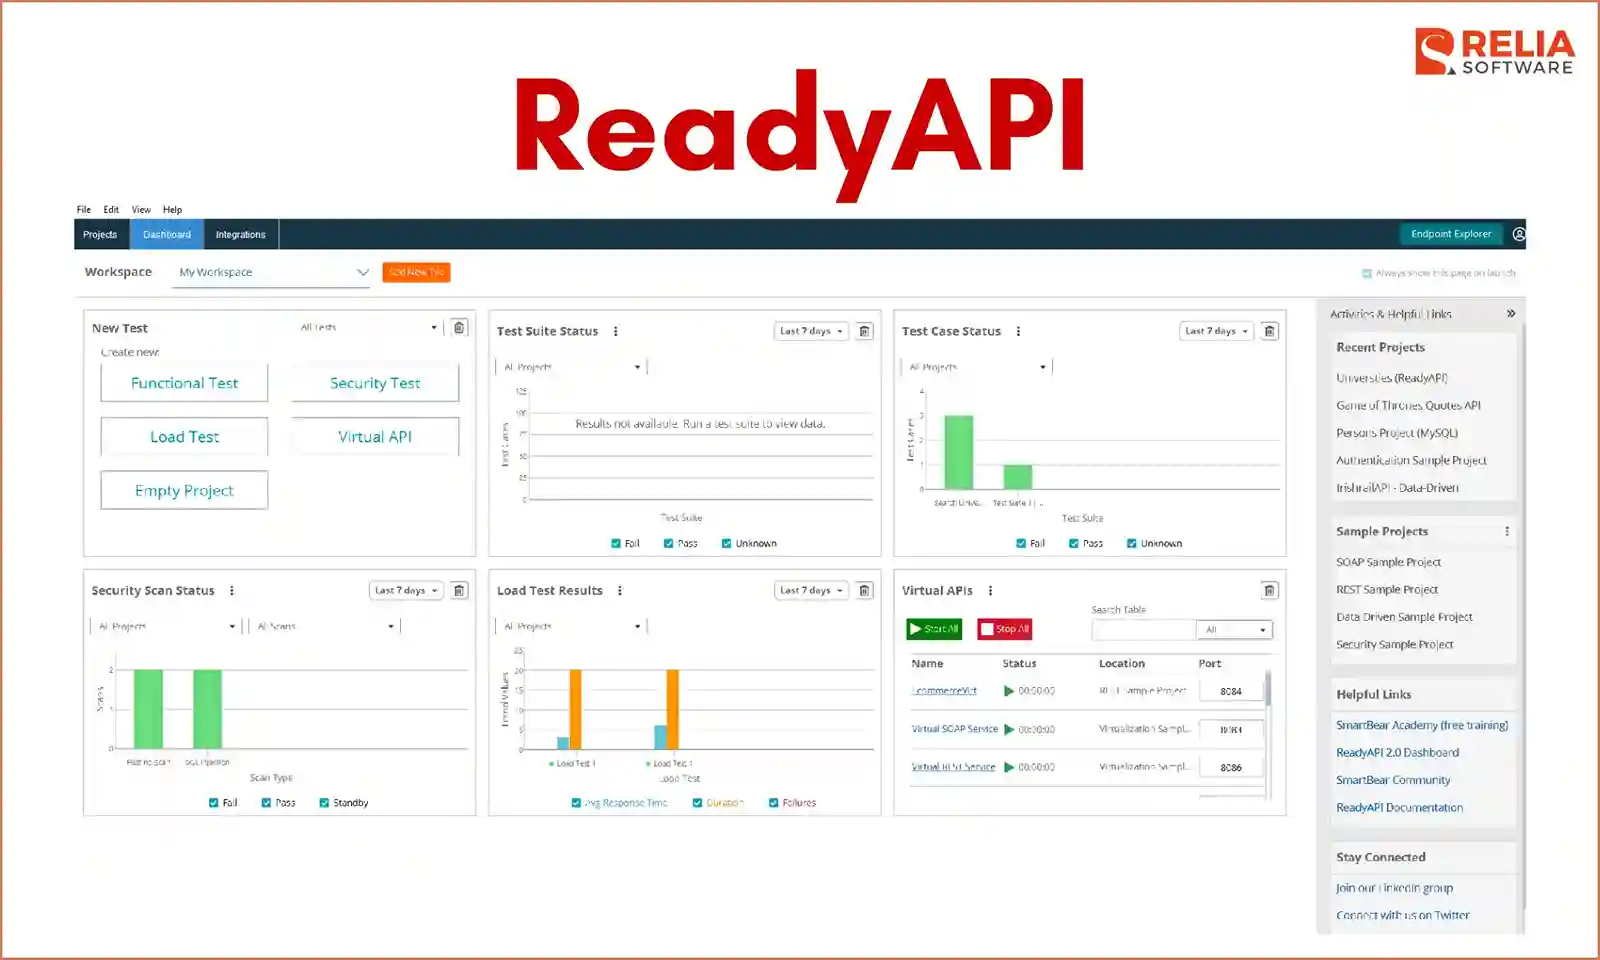Collapse the Activities & Helpful Links panel
This screenshot has width=1600, height=960.
pos(1511,313)
